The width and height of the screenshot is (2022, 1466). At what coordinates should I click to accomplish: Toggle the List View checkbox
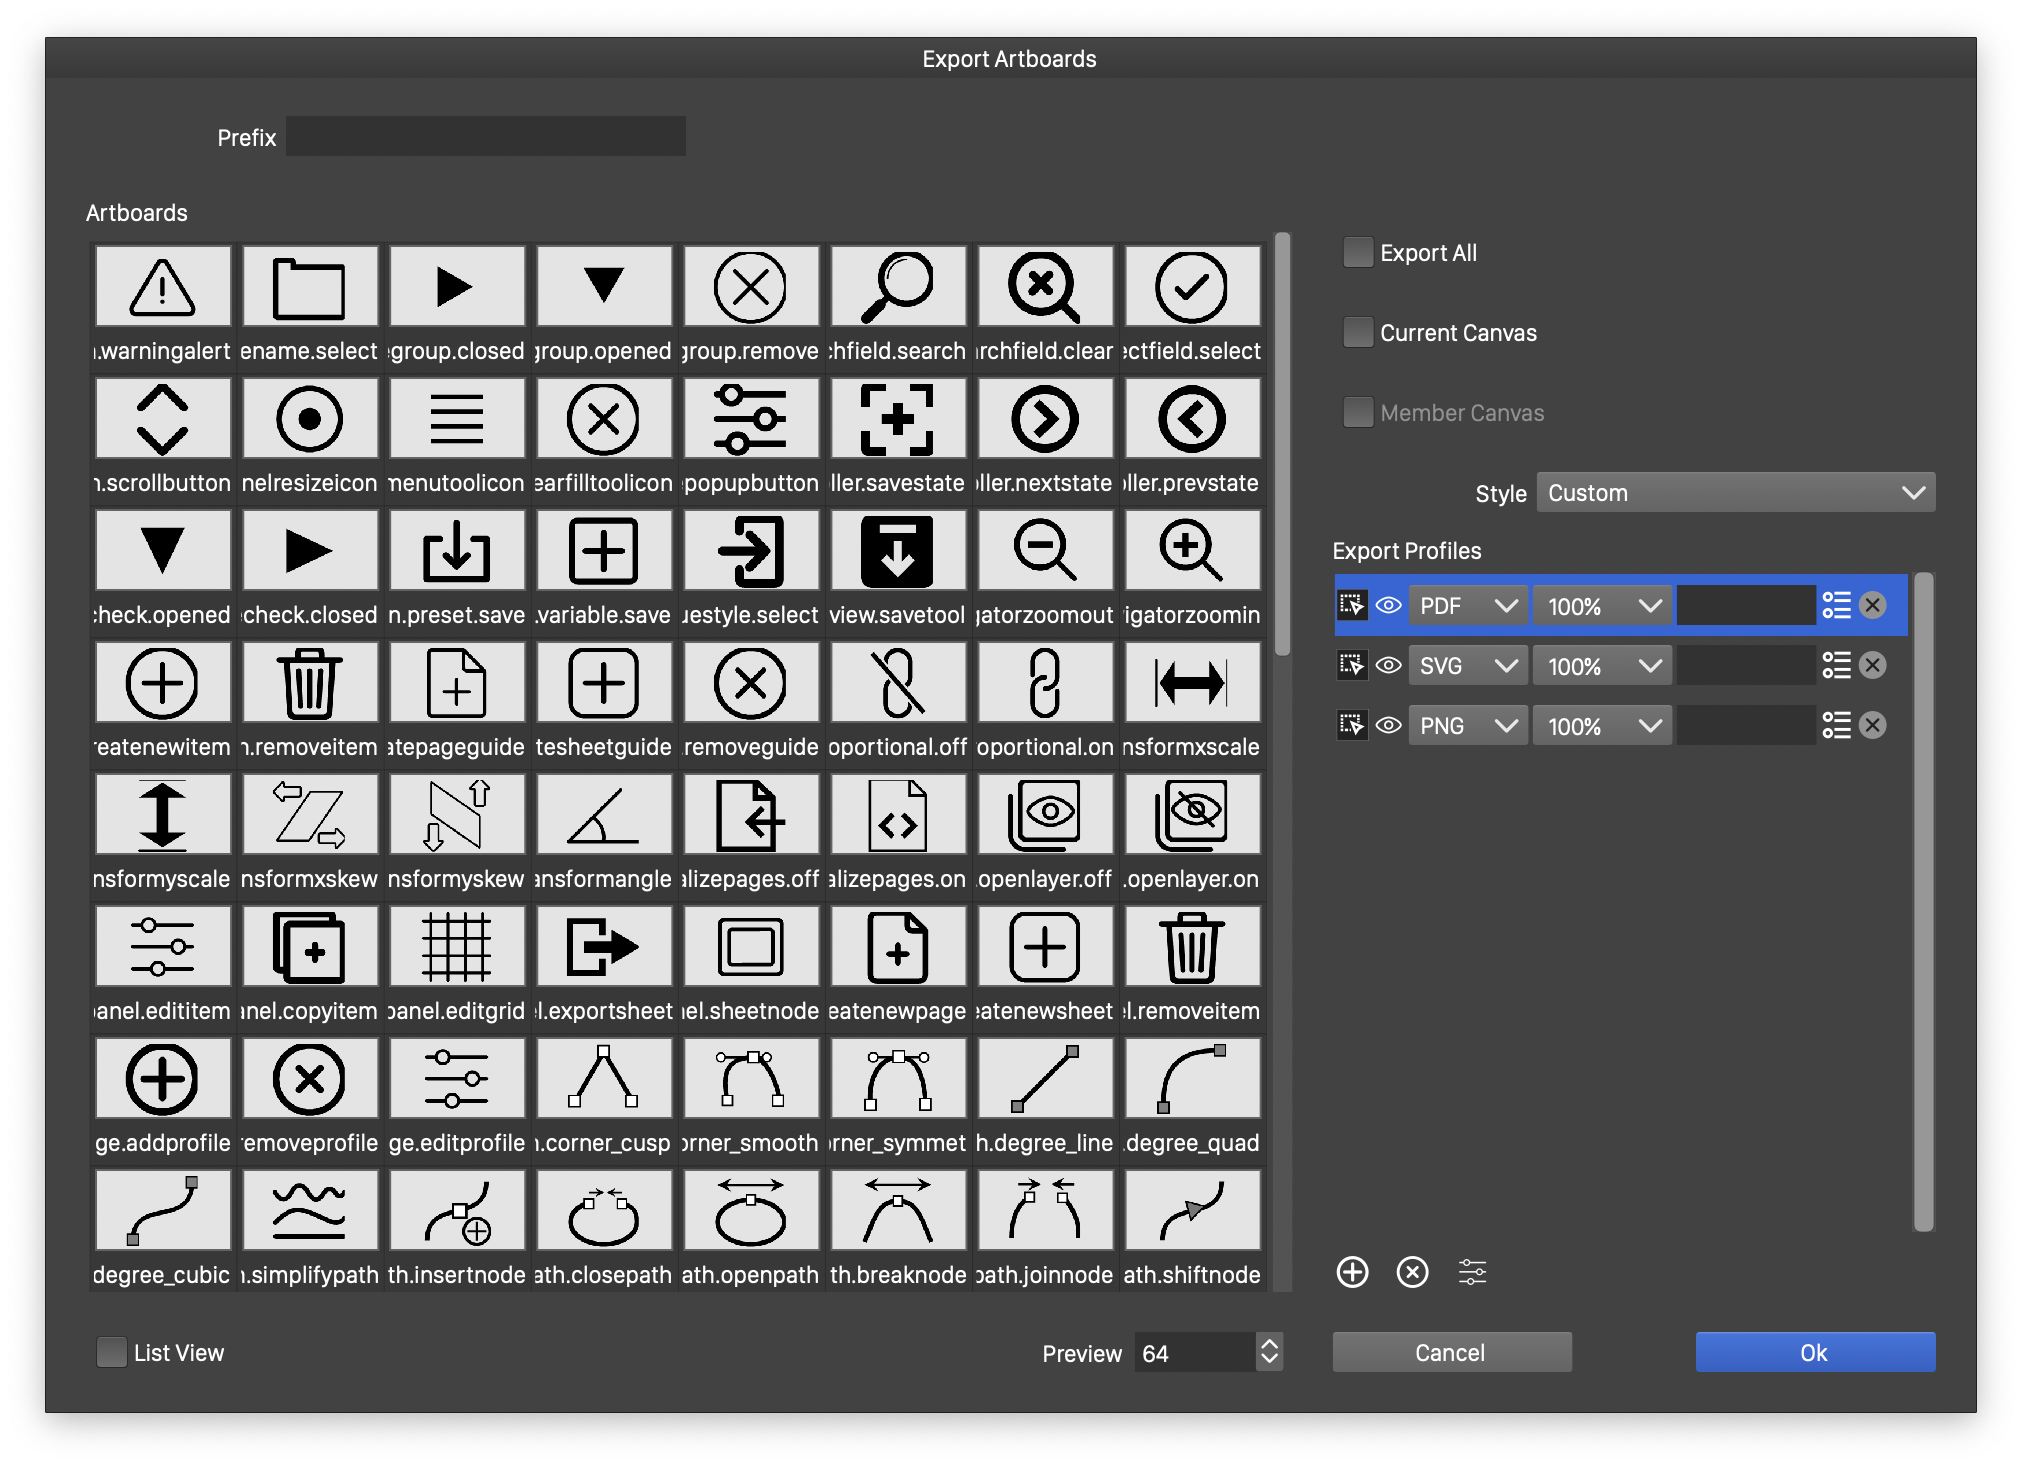click(111, 1353)
